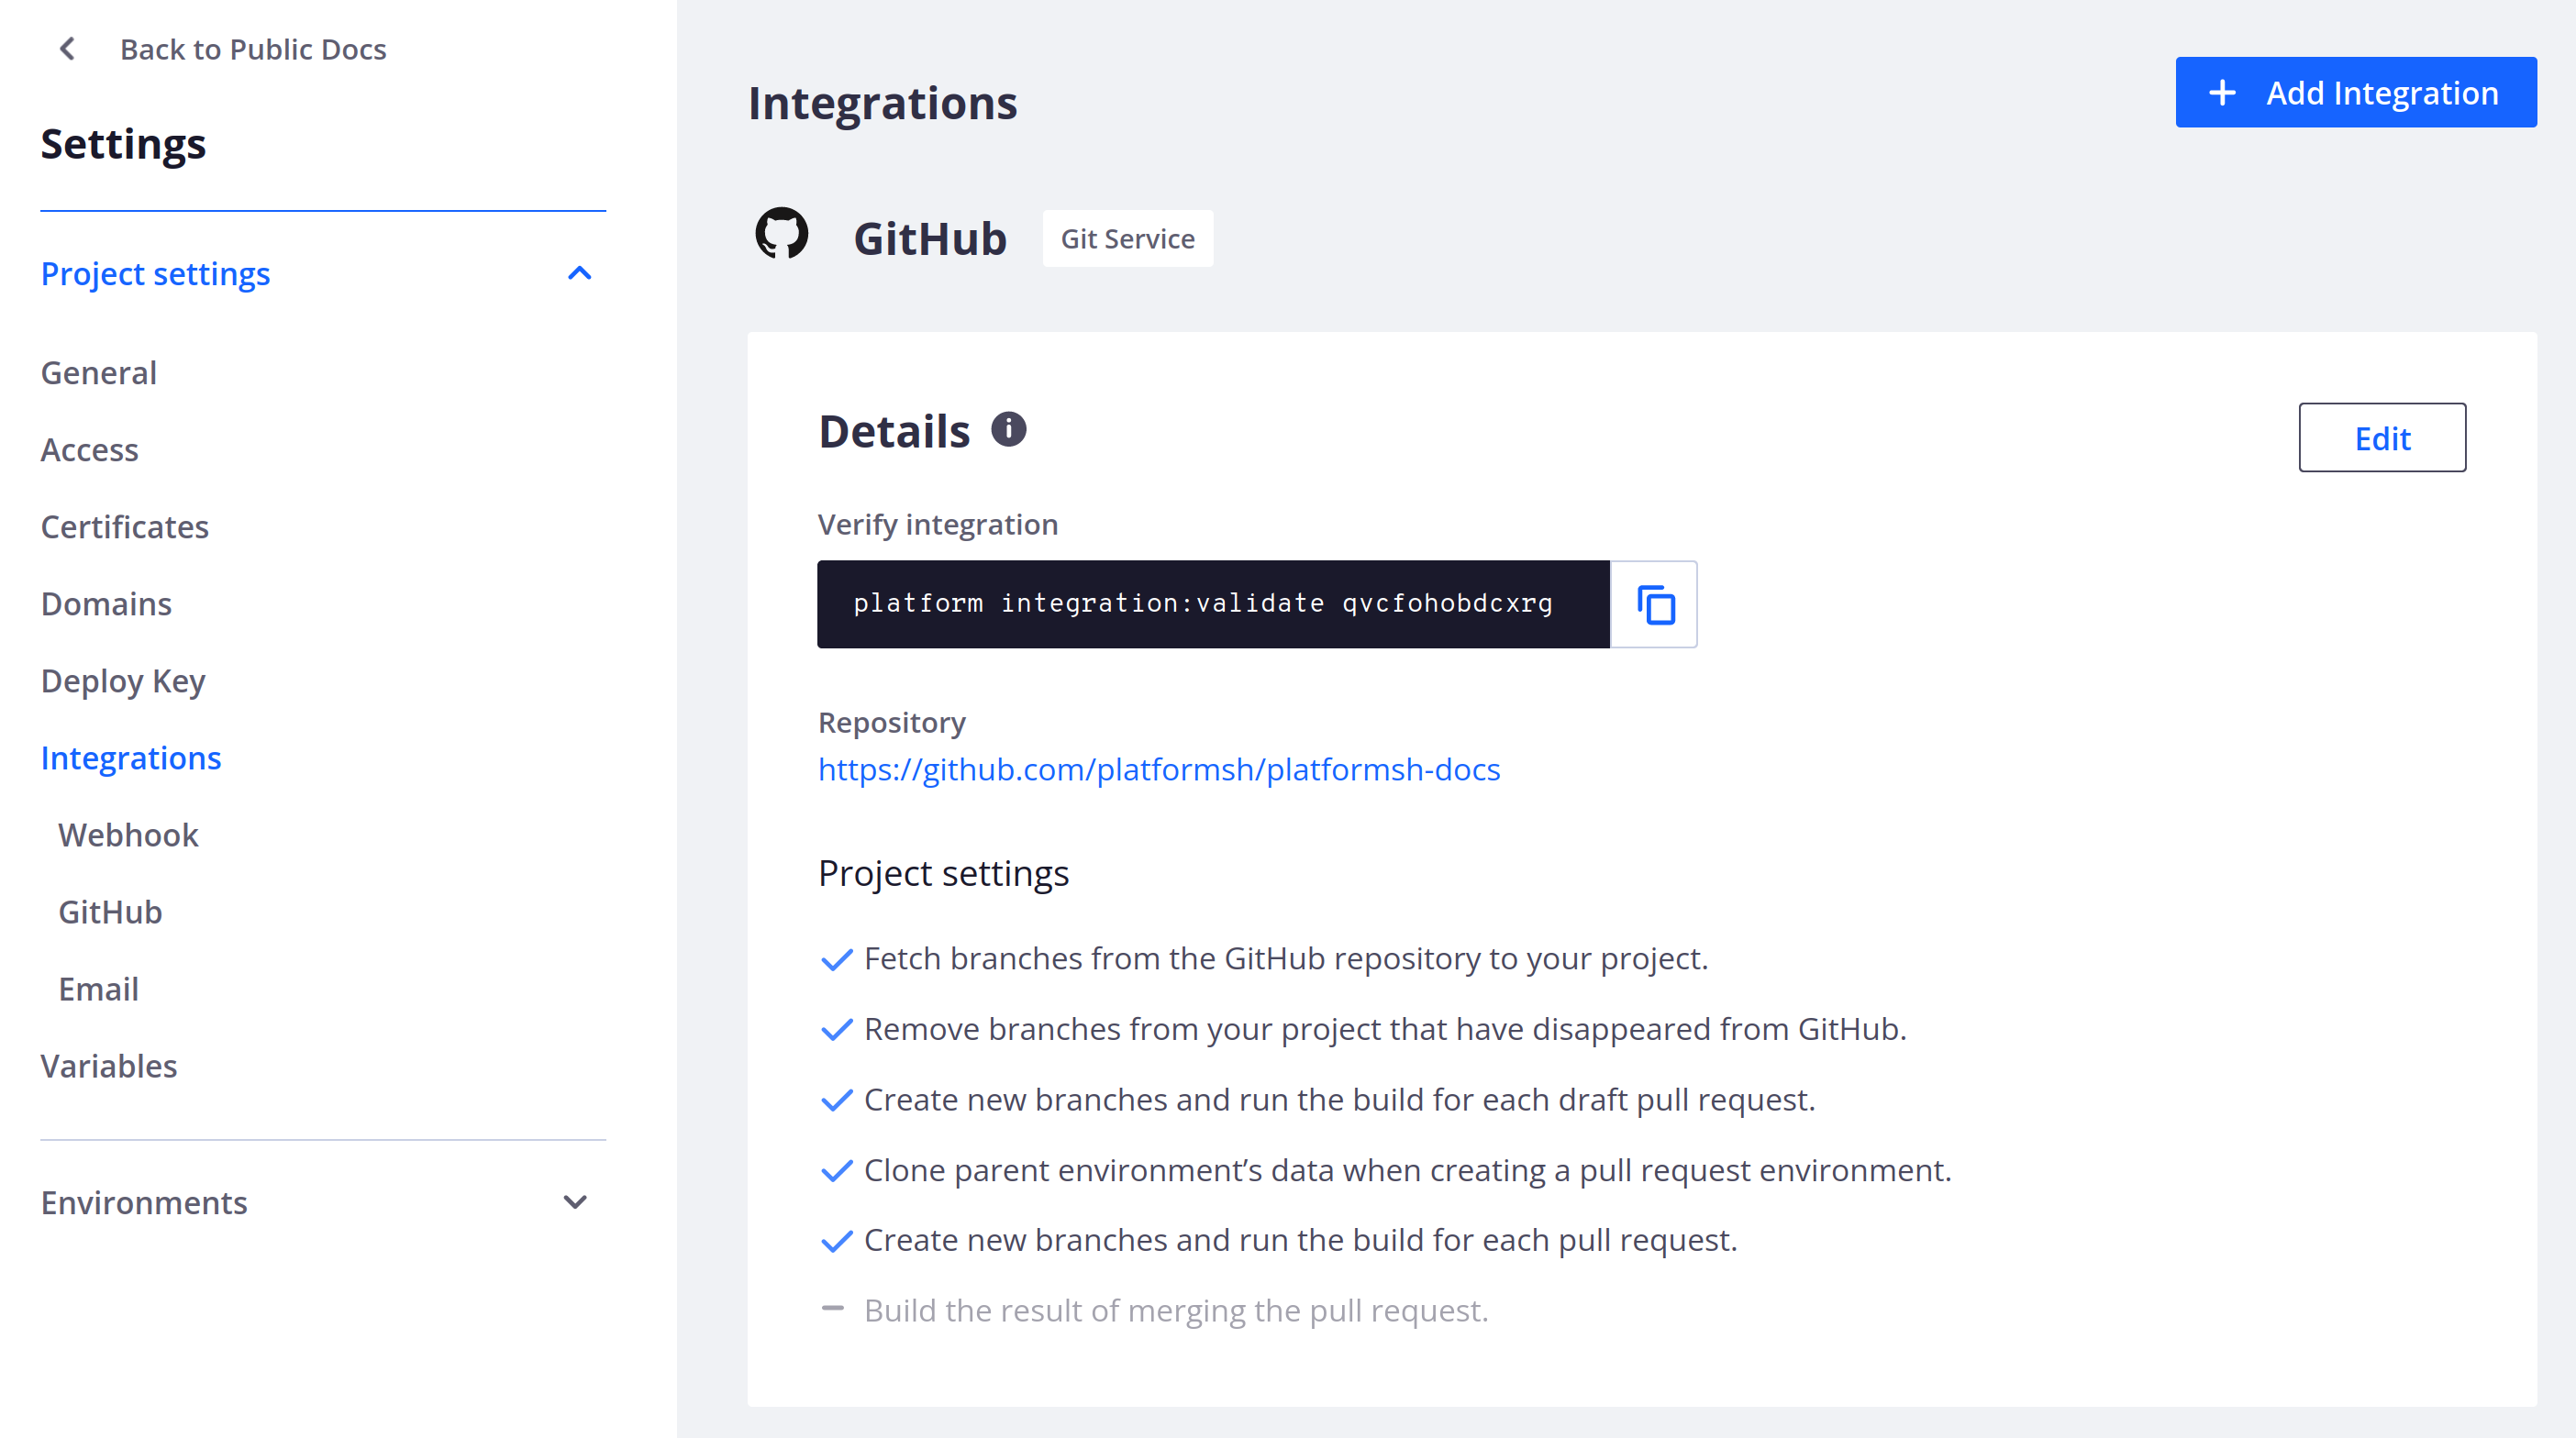Click the info icon next to Details

(1006, 428)
